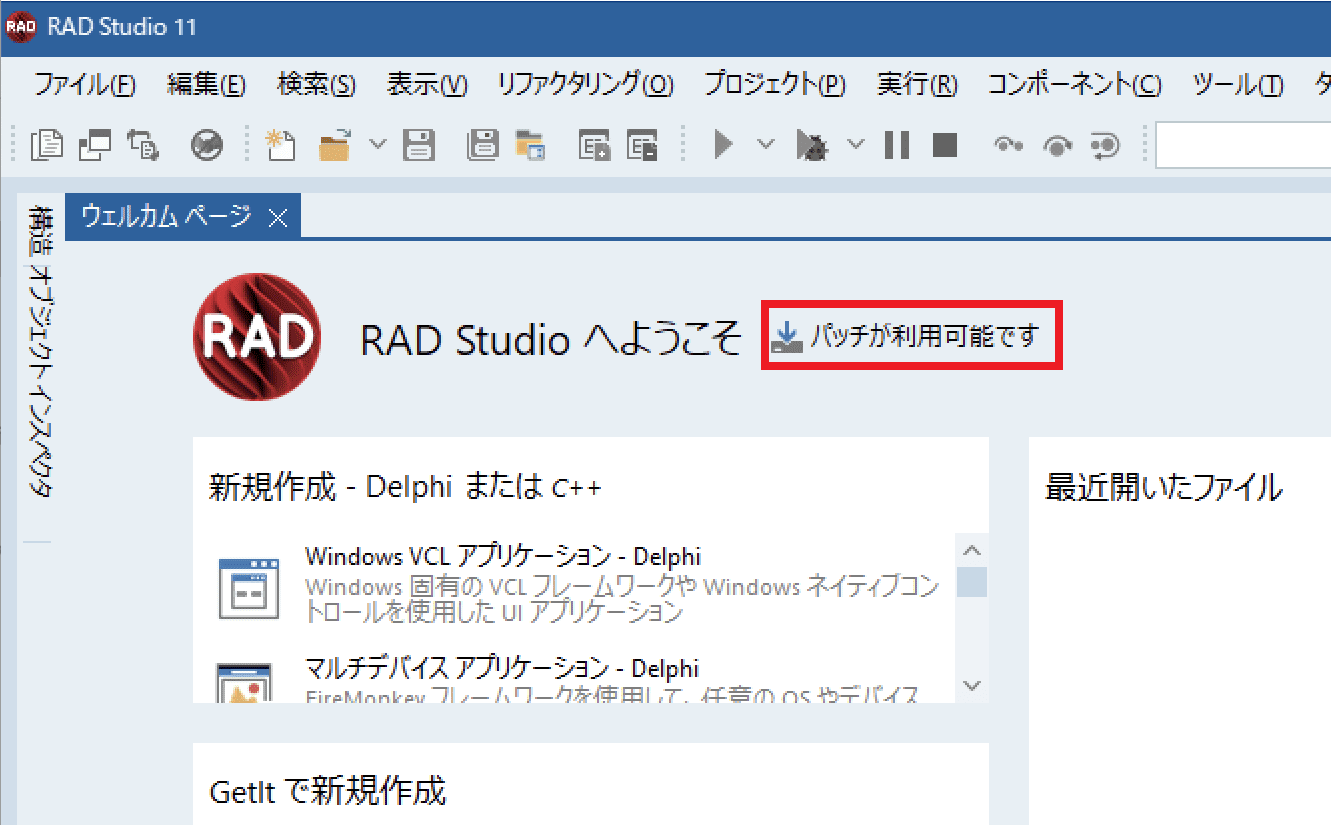Click the new-item list scroll down arrow
Viewport: 1331px width, 825px height.
(x=972, y=685)
